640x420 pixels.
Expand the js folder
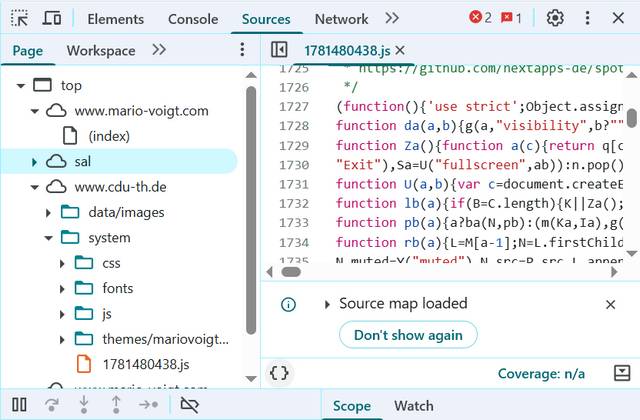pyautogui.click(x=62, y=314)
